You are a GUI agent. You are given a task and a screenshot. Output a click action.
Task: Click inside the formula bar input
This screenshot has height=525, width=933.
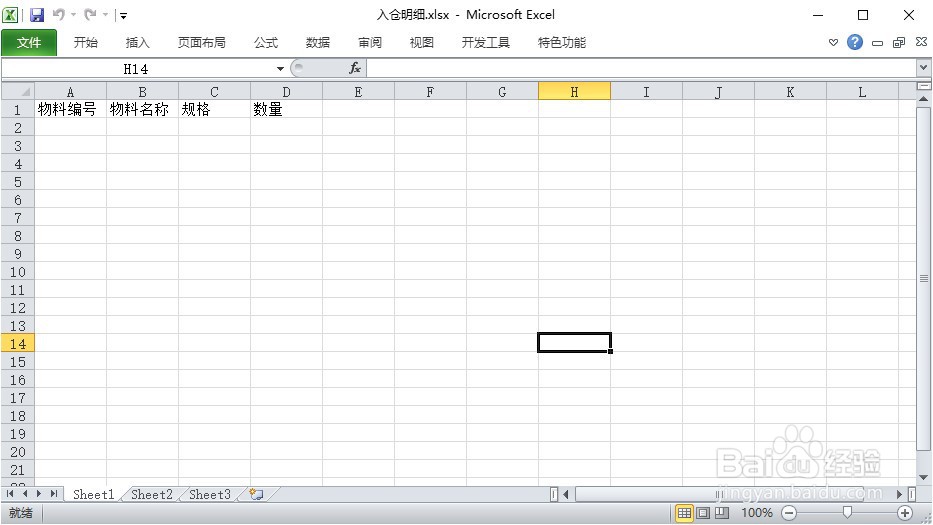click(x=641, y=69)
